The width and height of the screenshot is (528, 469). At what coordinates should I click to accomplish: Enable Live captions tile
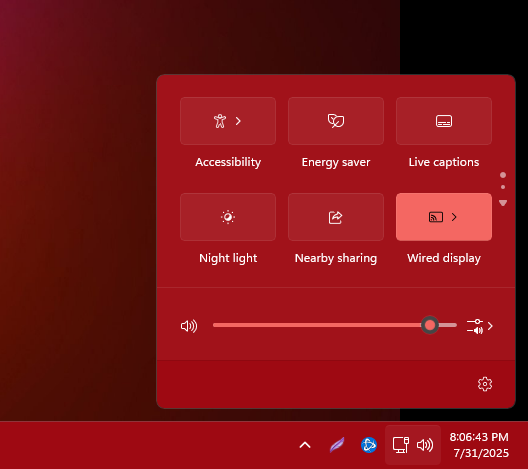click(x=444, y=121)
